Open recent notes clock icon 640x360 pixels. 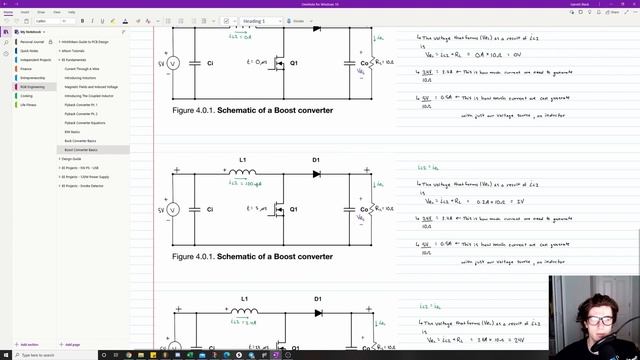[6, 53]
